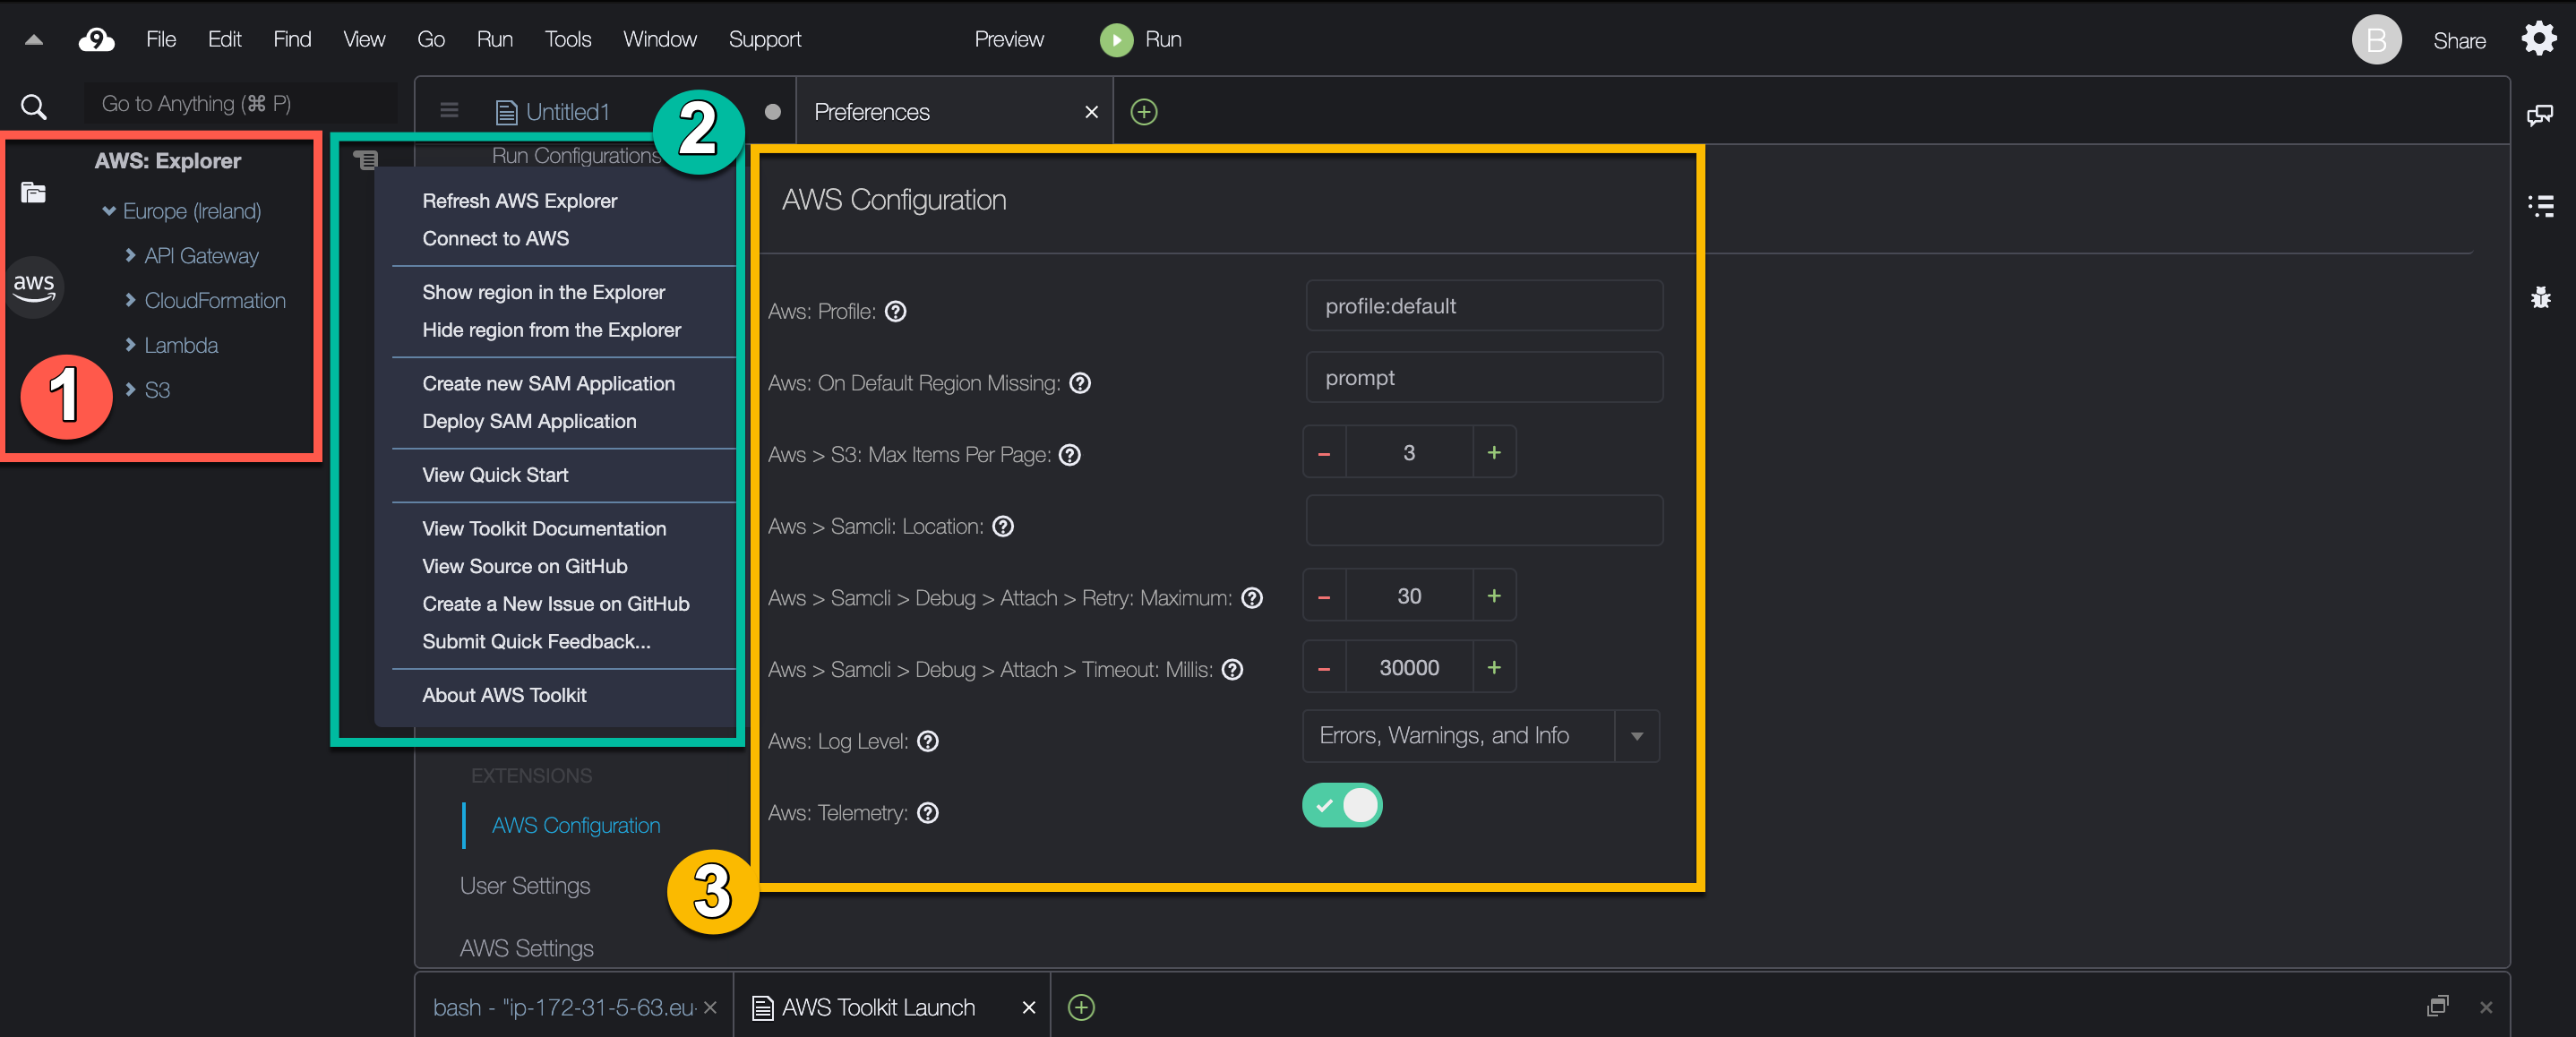The height and width of the screenshot is (1037, 2576).
Task: Click the Lambda service icon in Explorer
Action: (181, 345)
